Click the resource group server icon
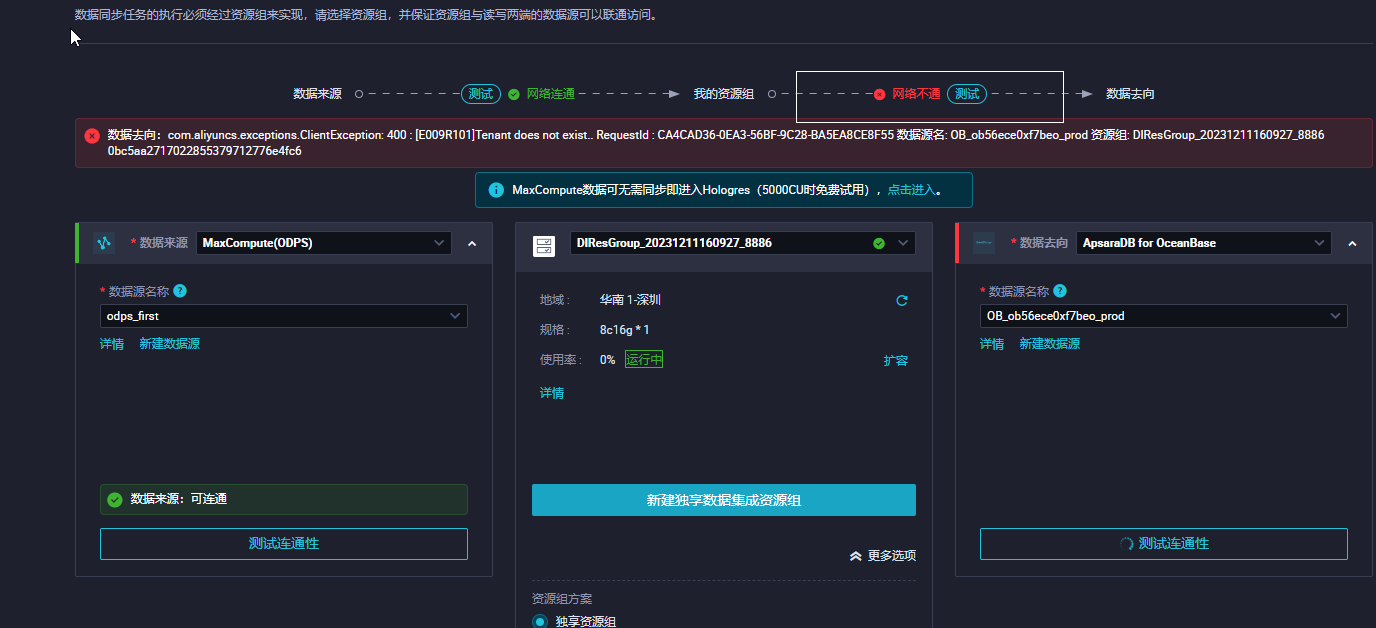Image resolution: width=1376 pixels, height=628 pixels. tap(544, 246)
